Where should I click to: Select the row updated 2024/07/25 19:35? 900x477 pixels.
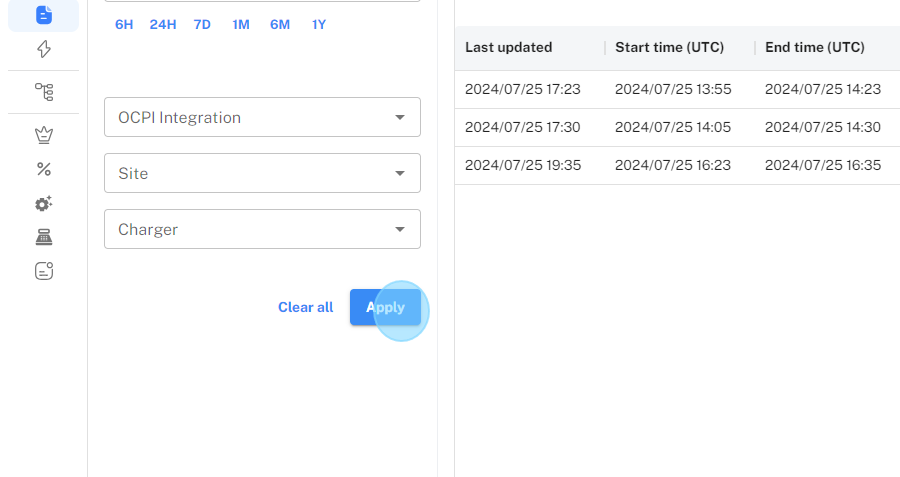tap(523, 165)
